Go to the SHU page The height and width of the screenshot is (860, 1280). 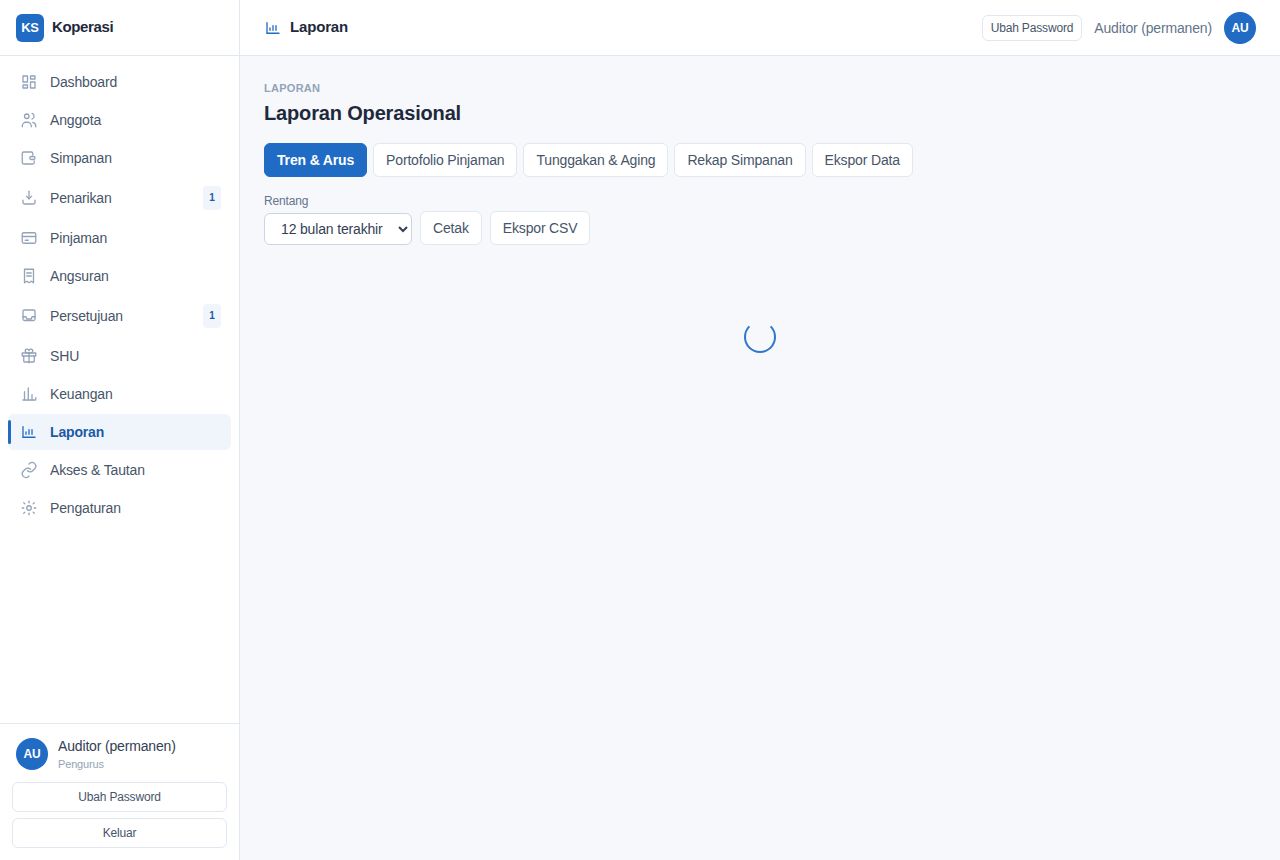point(119,356)
